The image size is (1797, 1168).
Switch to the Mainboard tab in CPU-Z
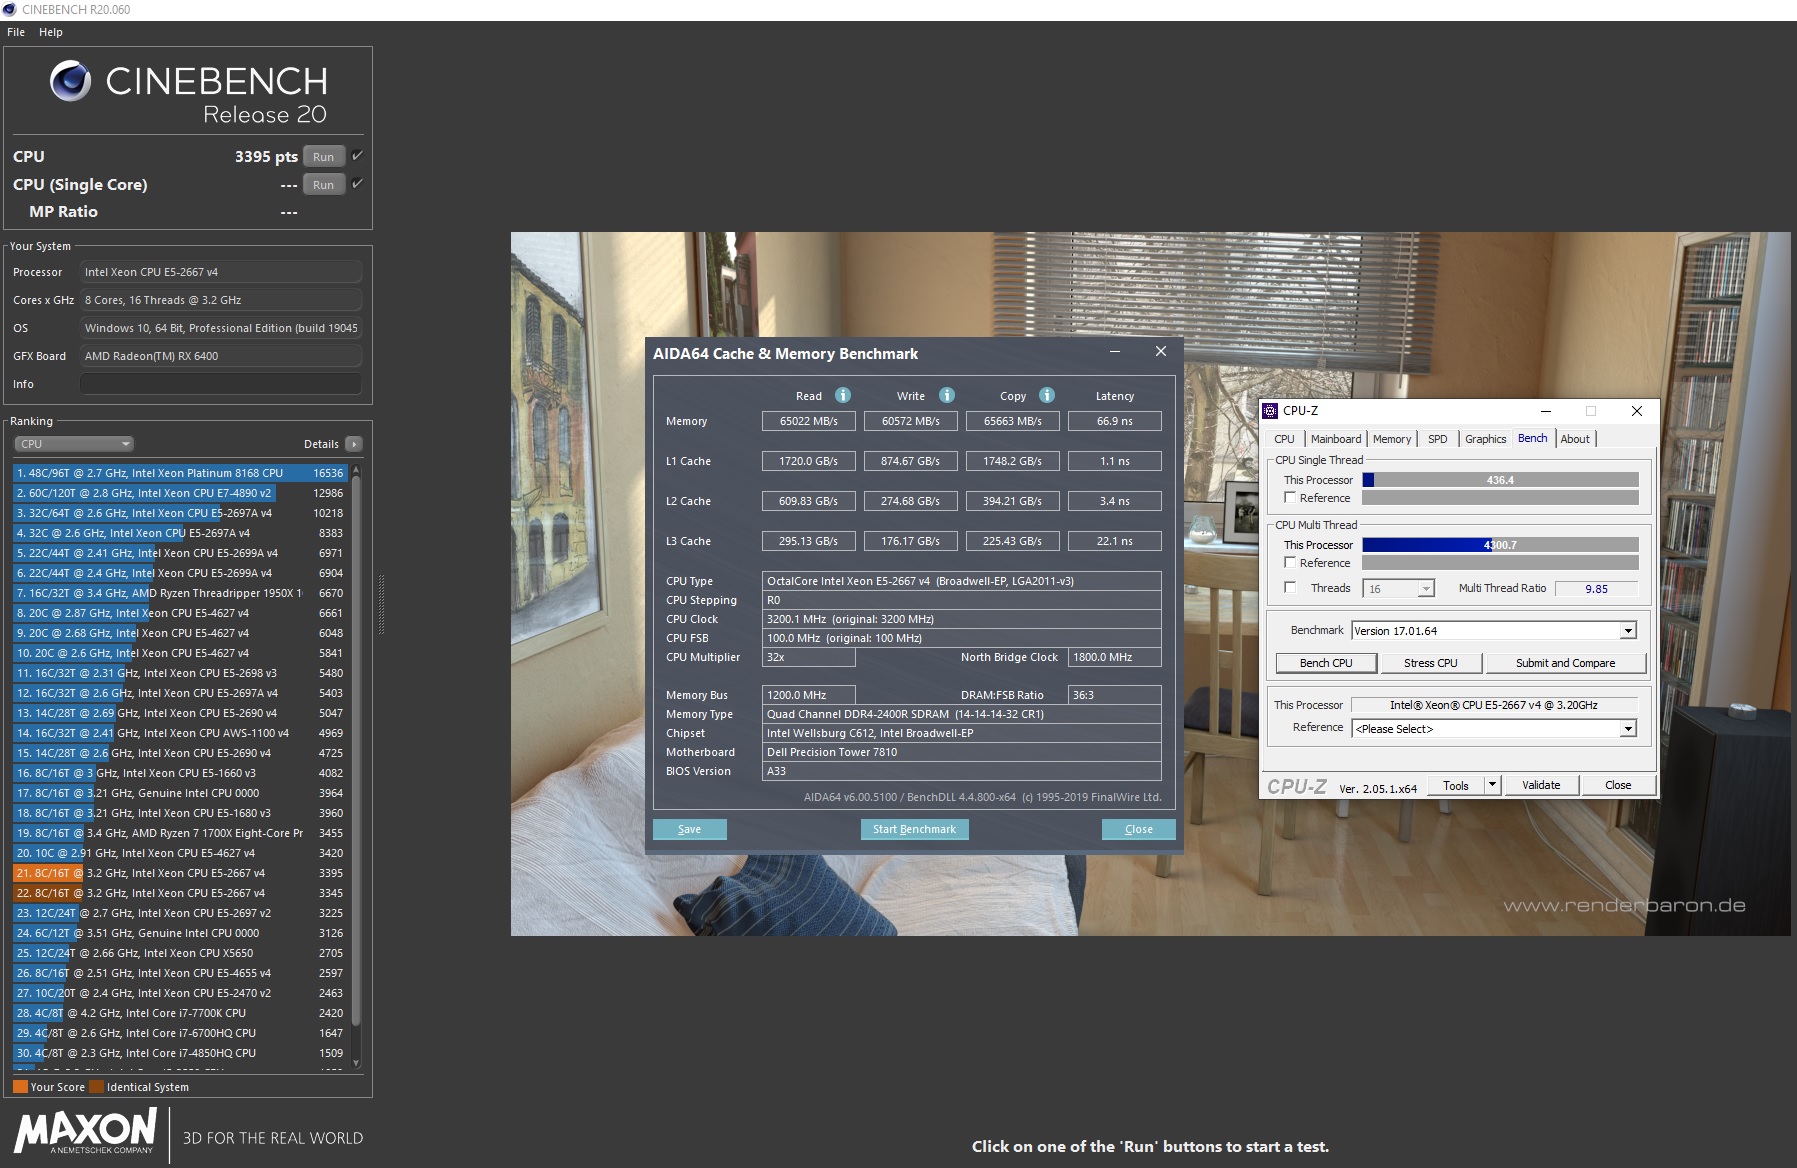click(1336, 439)
